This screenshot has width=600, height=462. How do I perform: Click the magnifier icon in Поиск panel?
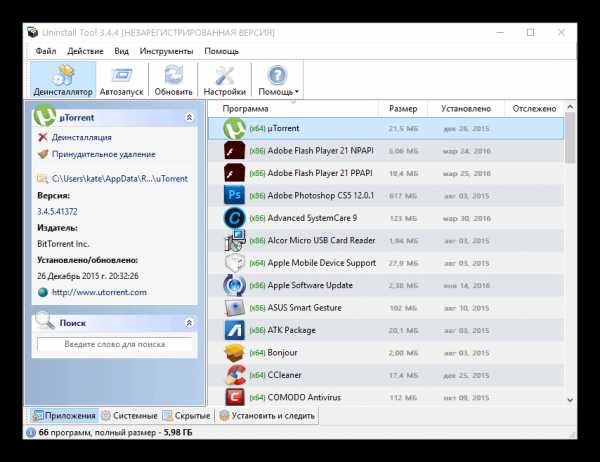[45, 321]
